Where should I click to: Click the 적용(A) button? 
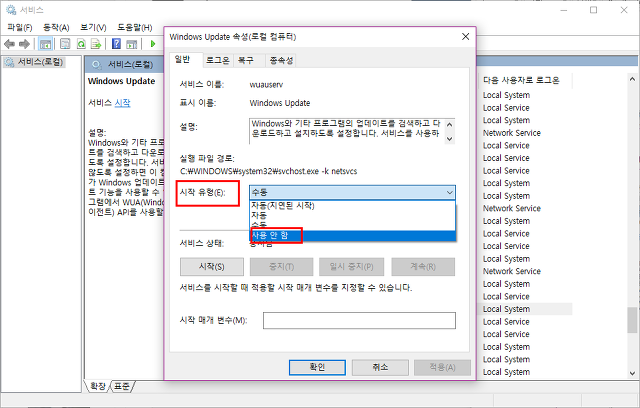[442, 367]
